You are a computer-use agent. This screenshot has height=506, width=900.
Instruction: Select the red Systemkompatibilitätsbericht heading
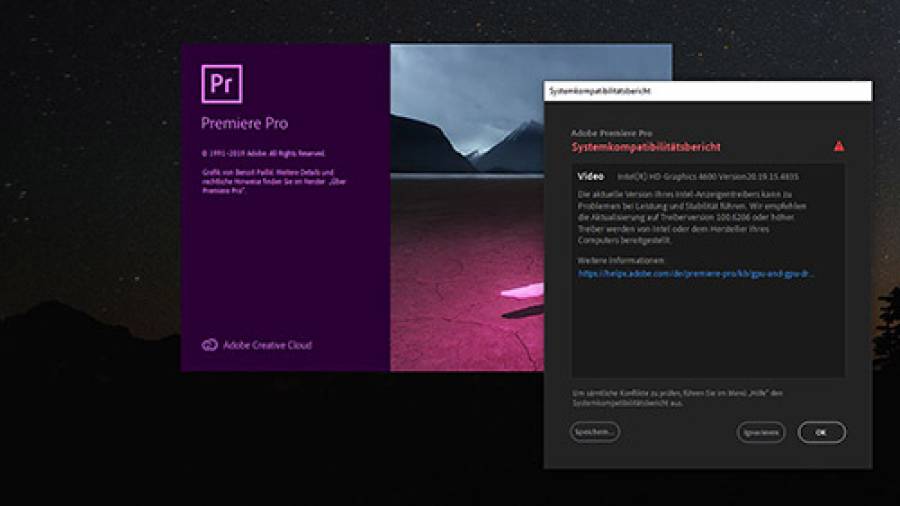tap(646, 147)
